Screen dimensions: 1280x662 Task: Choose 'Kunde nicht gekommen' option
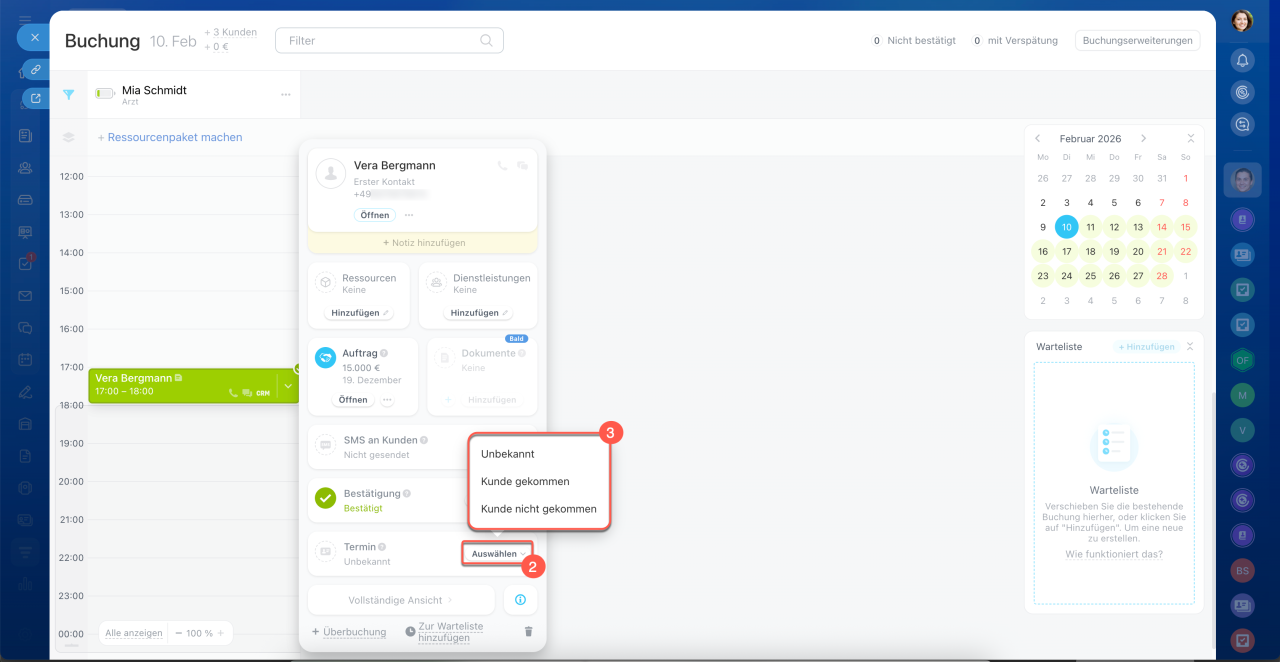point(538,509)
